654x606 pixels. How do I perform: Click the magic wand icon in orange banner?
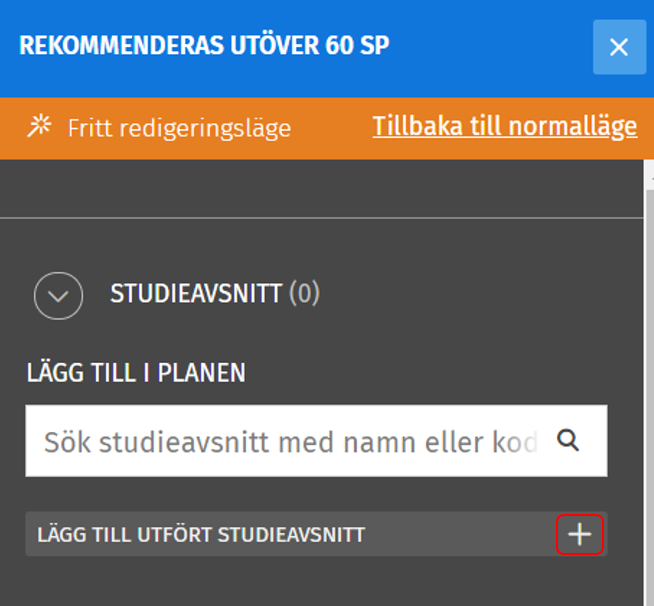(39, 127)
